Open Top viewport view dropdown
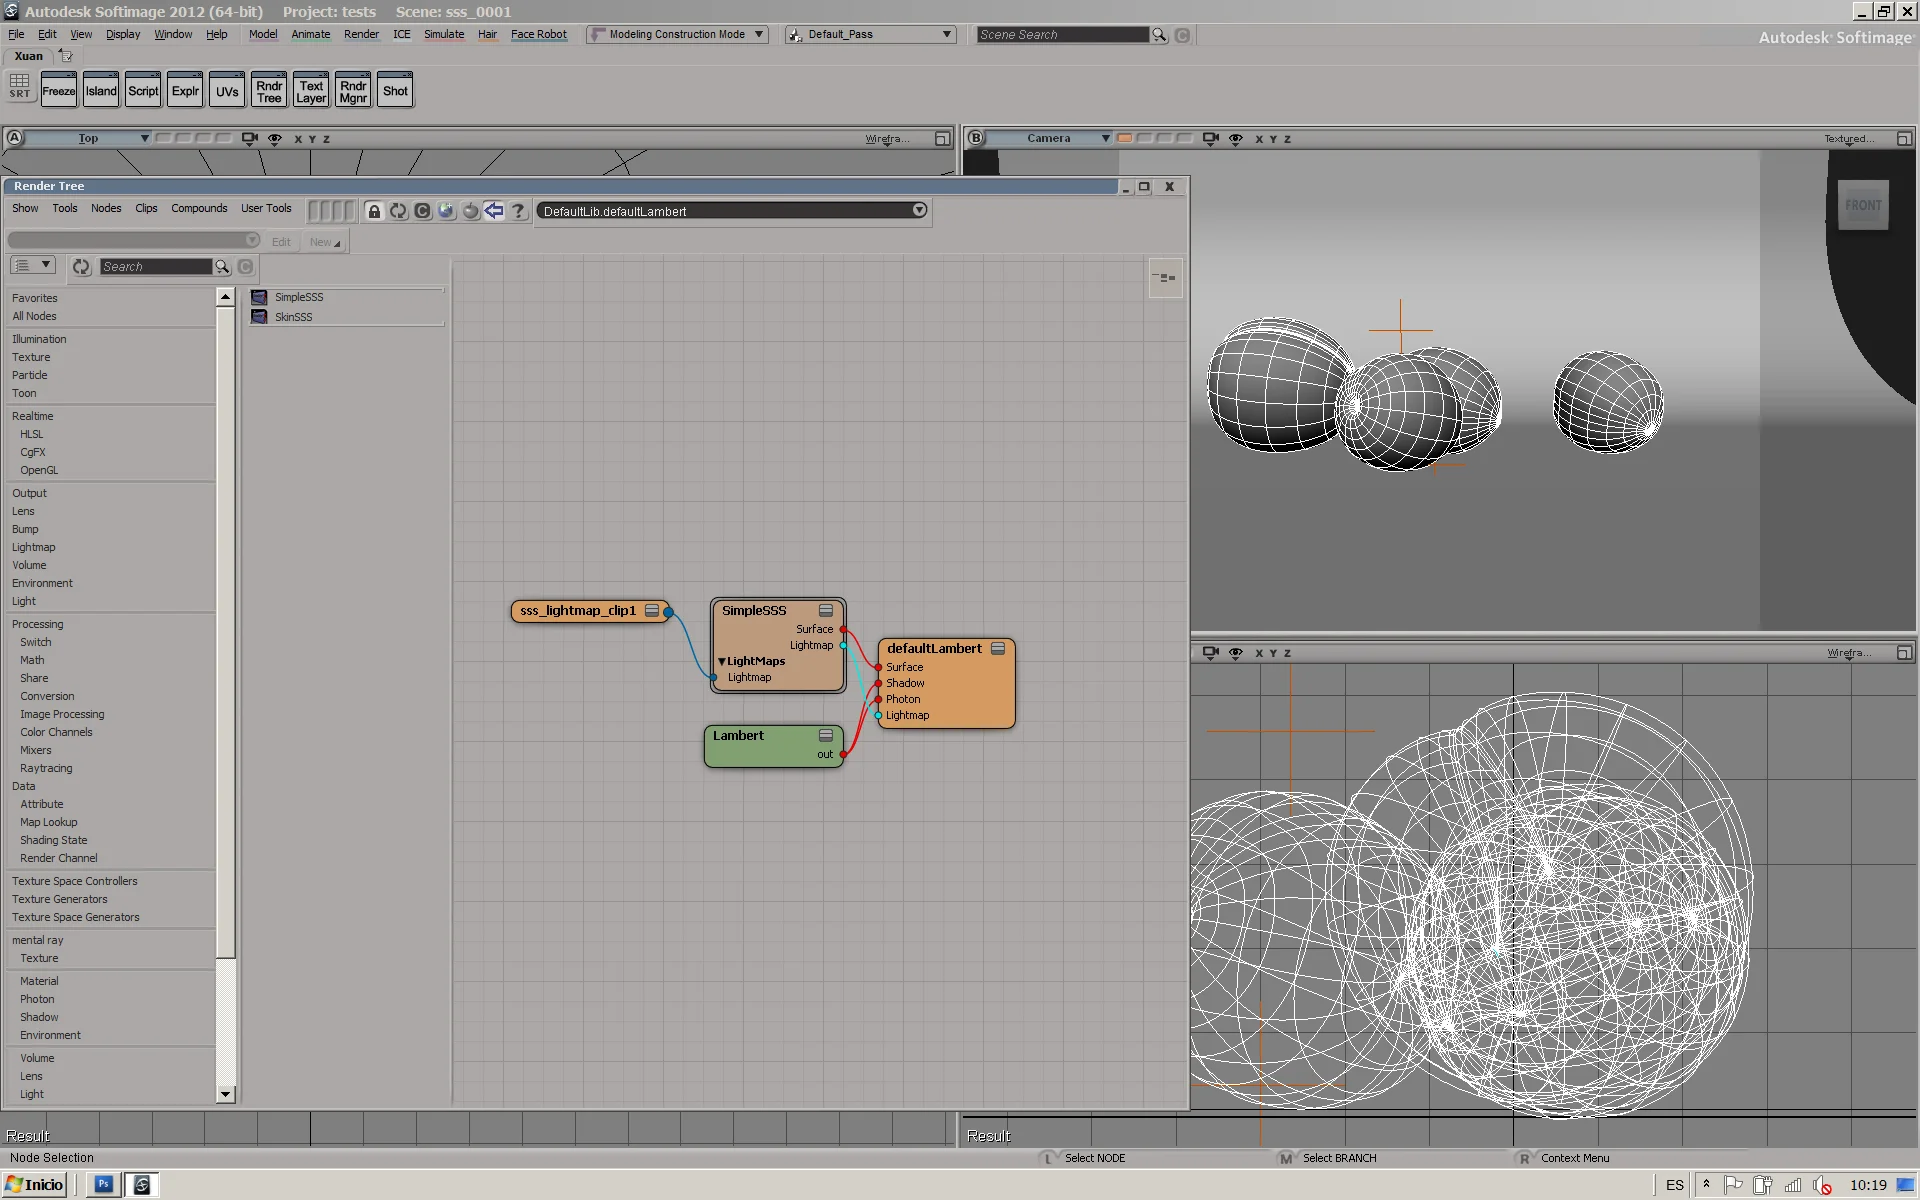Screen dimensions: 1920x1200 pos(88,138)
